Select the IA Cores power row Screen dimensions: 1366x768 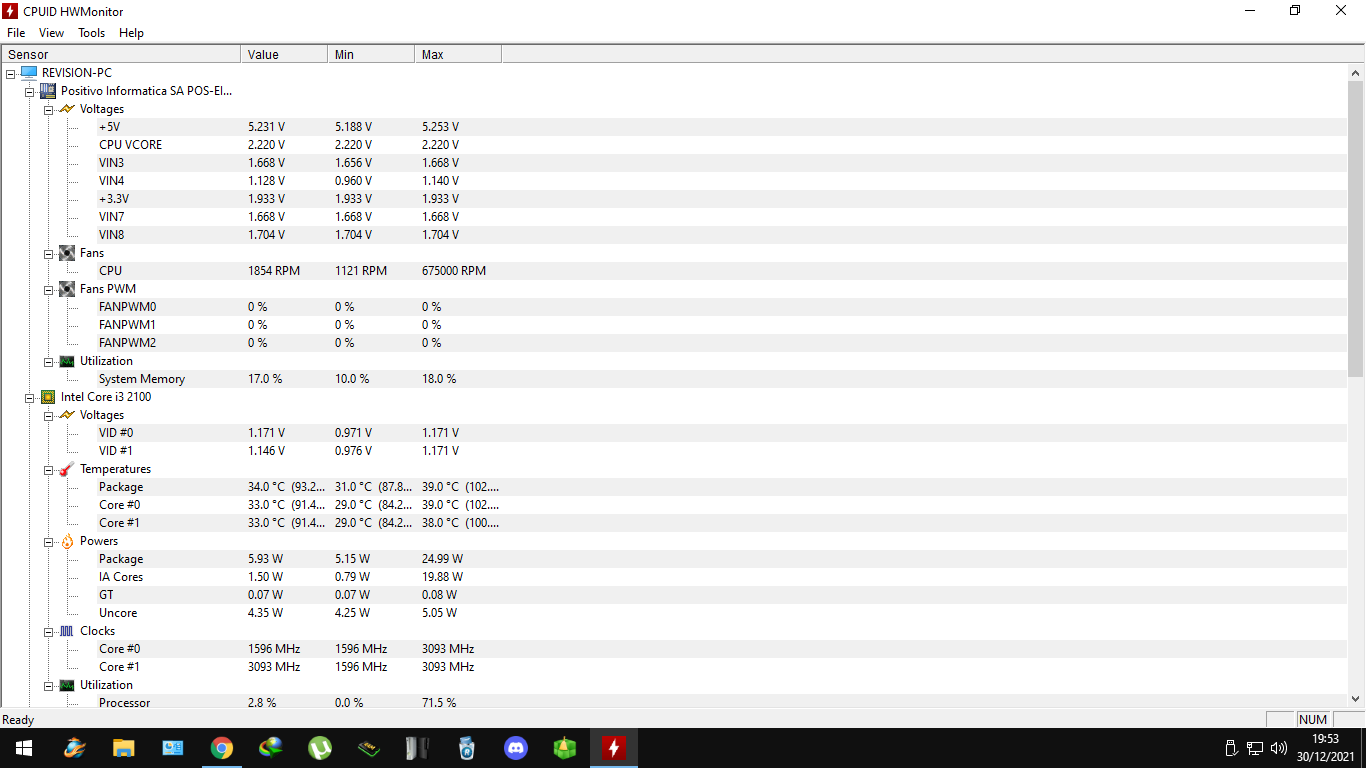pos(673,577)
